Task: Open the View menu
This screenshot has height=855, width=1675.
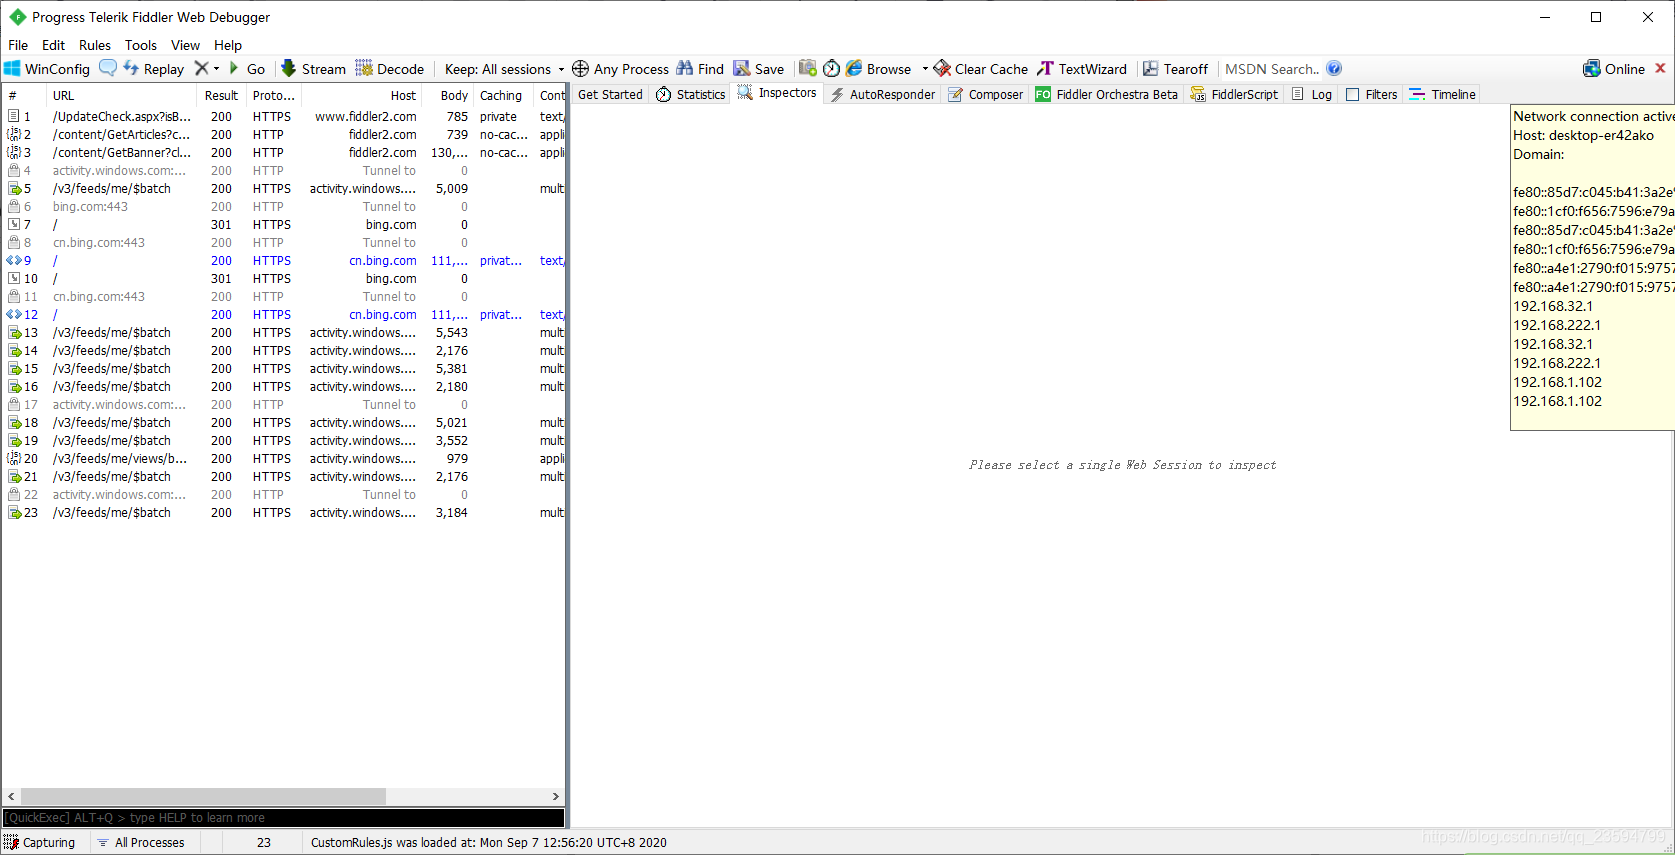Action: (x=185, y=45)
